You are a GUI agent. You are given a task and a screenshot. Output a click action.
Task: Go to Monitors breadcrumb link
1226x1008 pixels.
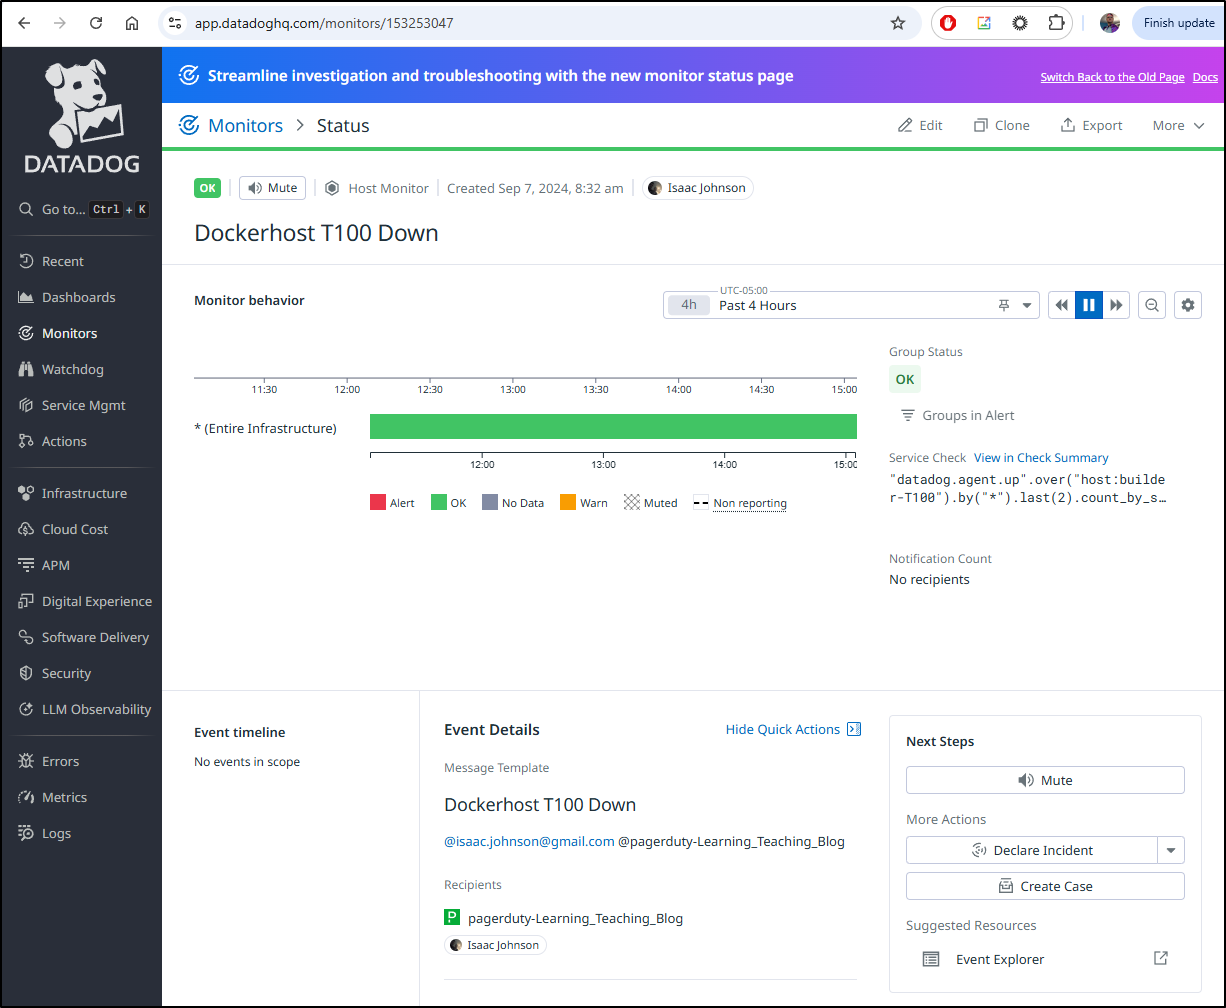245,125
